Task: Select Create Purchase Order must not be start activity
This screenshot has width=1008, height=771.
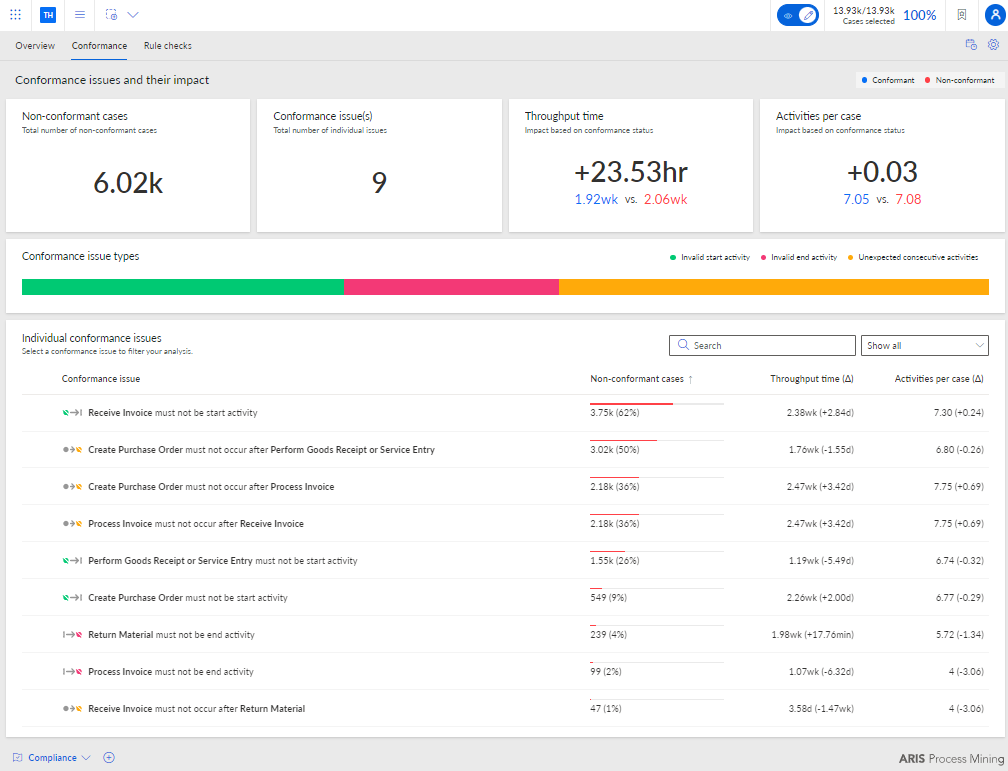Action: click(505, 597)
